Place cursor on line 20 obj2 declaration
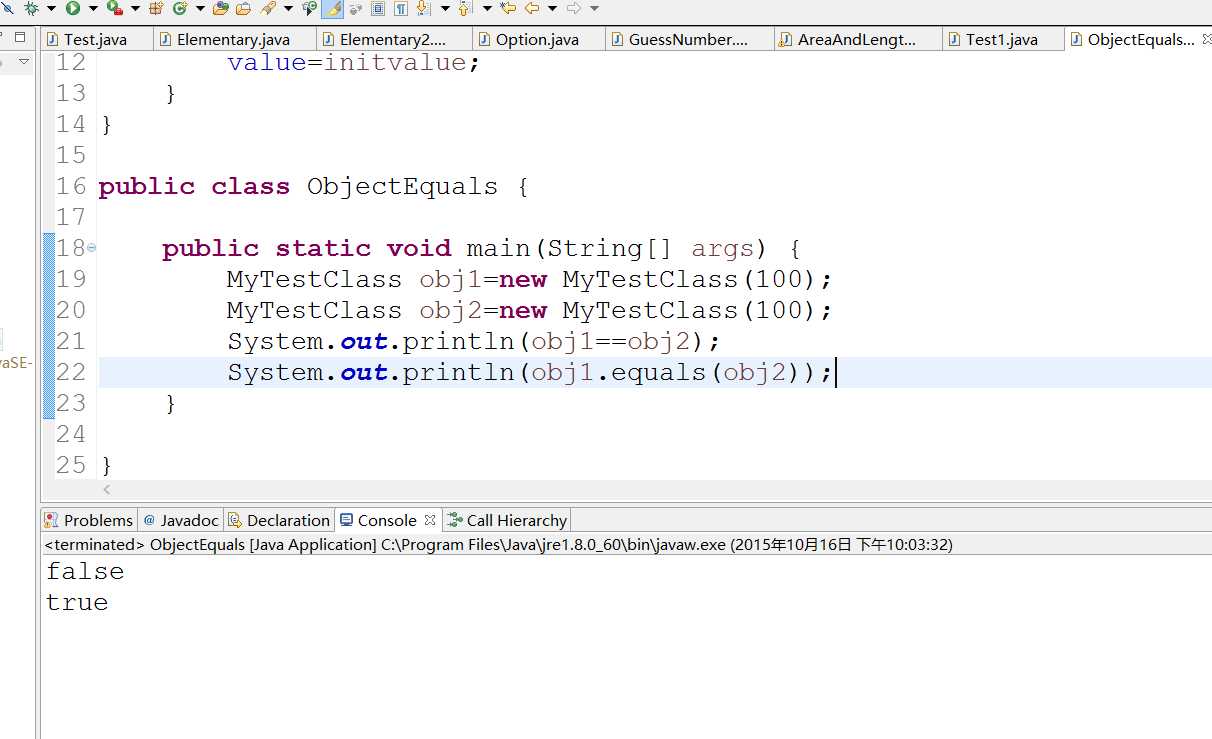1212x739 pixels. click(x=529, y=310)
